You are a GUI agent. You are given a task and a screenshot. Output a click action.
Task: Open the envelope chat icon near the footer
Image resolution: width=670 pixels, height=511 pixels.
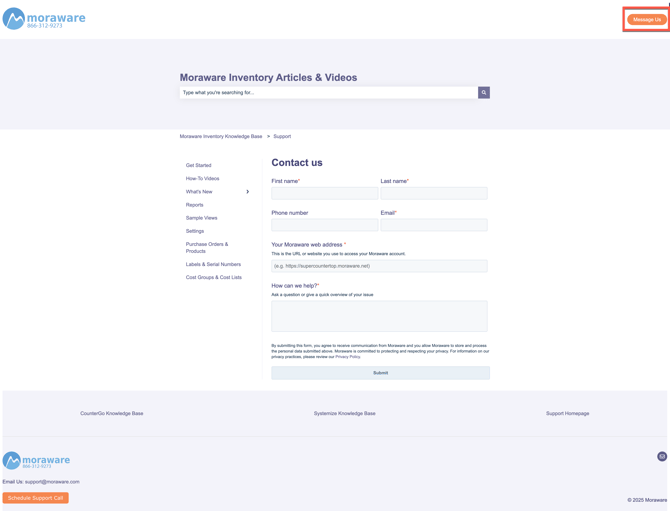click(x=661, y=456)
